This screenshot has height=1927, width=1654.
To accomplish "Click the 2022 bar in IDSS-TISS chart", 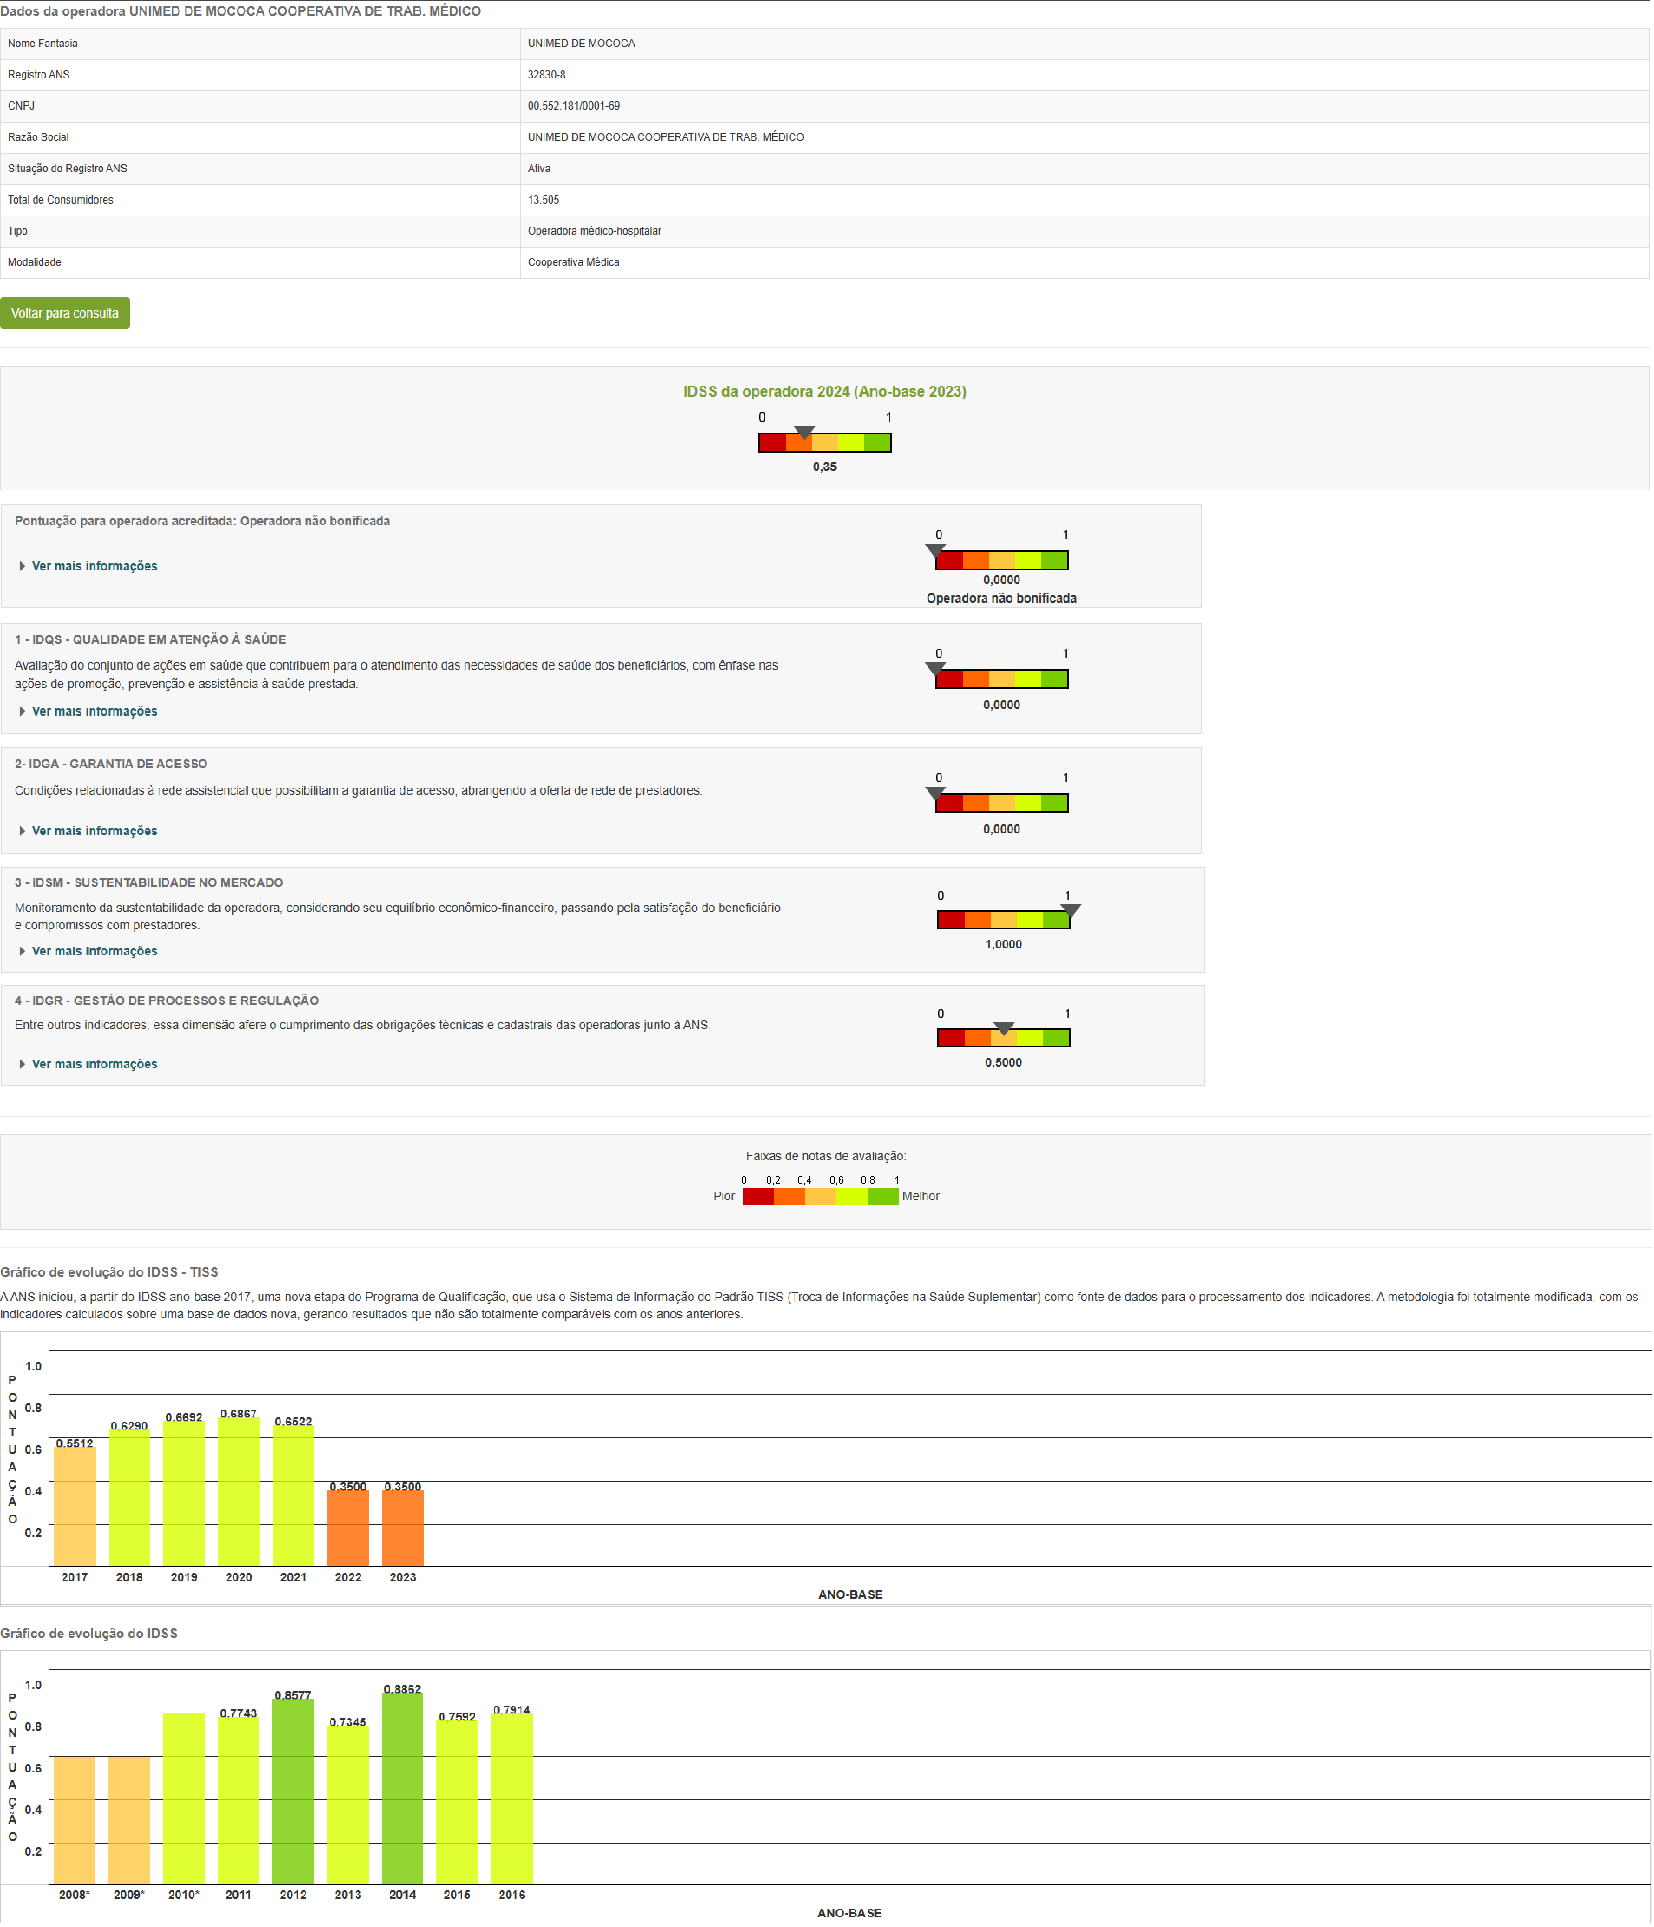I will 348,1528.
